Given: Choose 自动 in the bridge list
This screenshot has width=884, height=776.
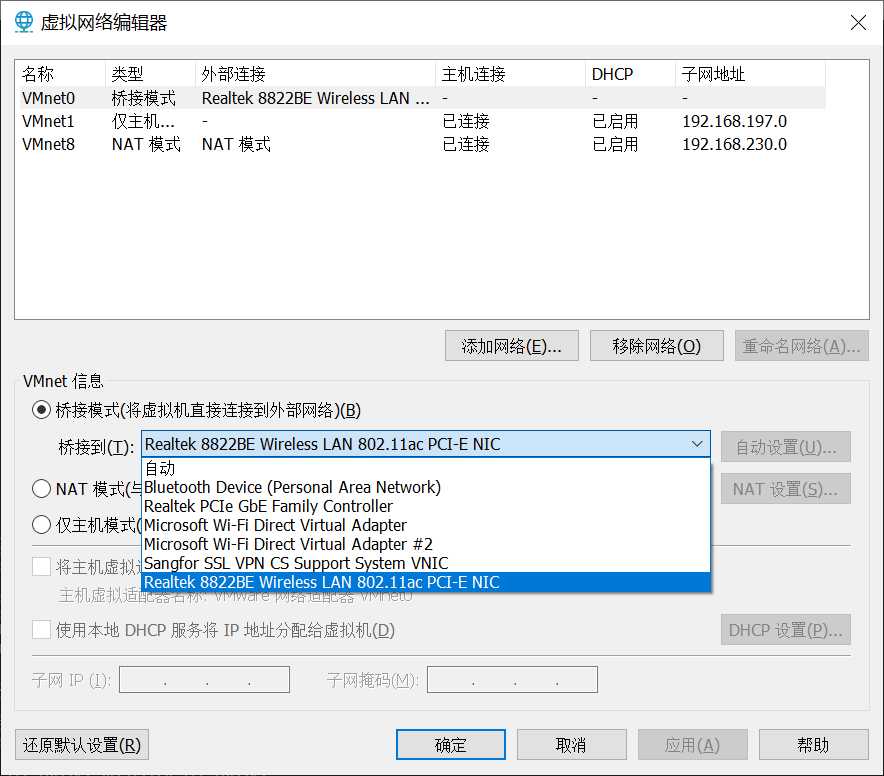Looking at the screenshot, I should point(426,468).
